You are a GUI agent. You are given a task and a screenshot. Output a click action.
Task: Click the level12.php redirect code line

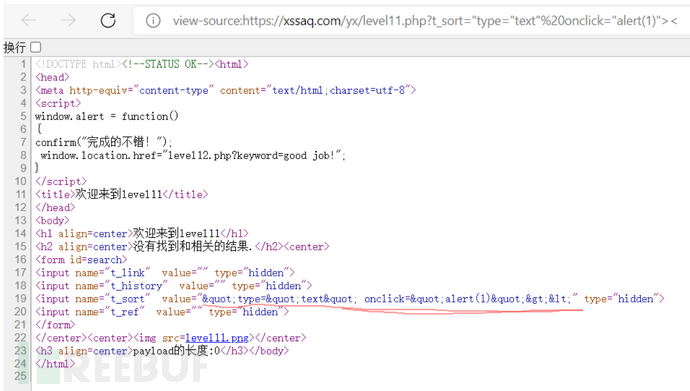[193, 155]
